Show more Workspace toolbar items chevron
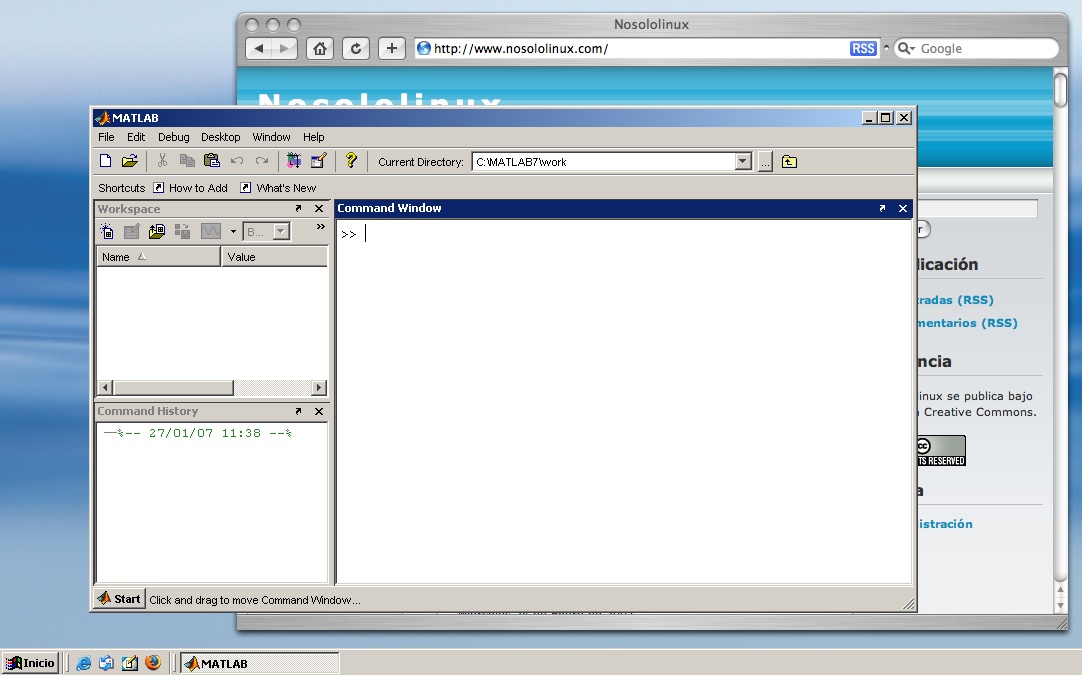This screenshot has width=1082, height=675. pos(321,226)
